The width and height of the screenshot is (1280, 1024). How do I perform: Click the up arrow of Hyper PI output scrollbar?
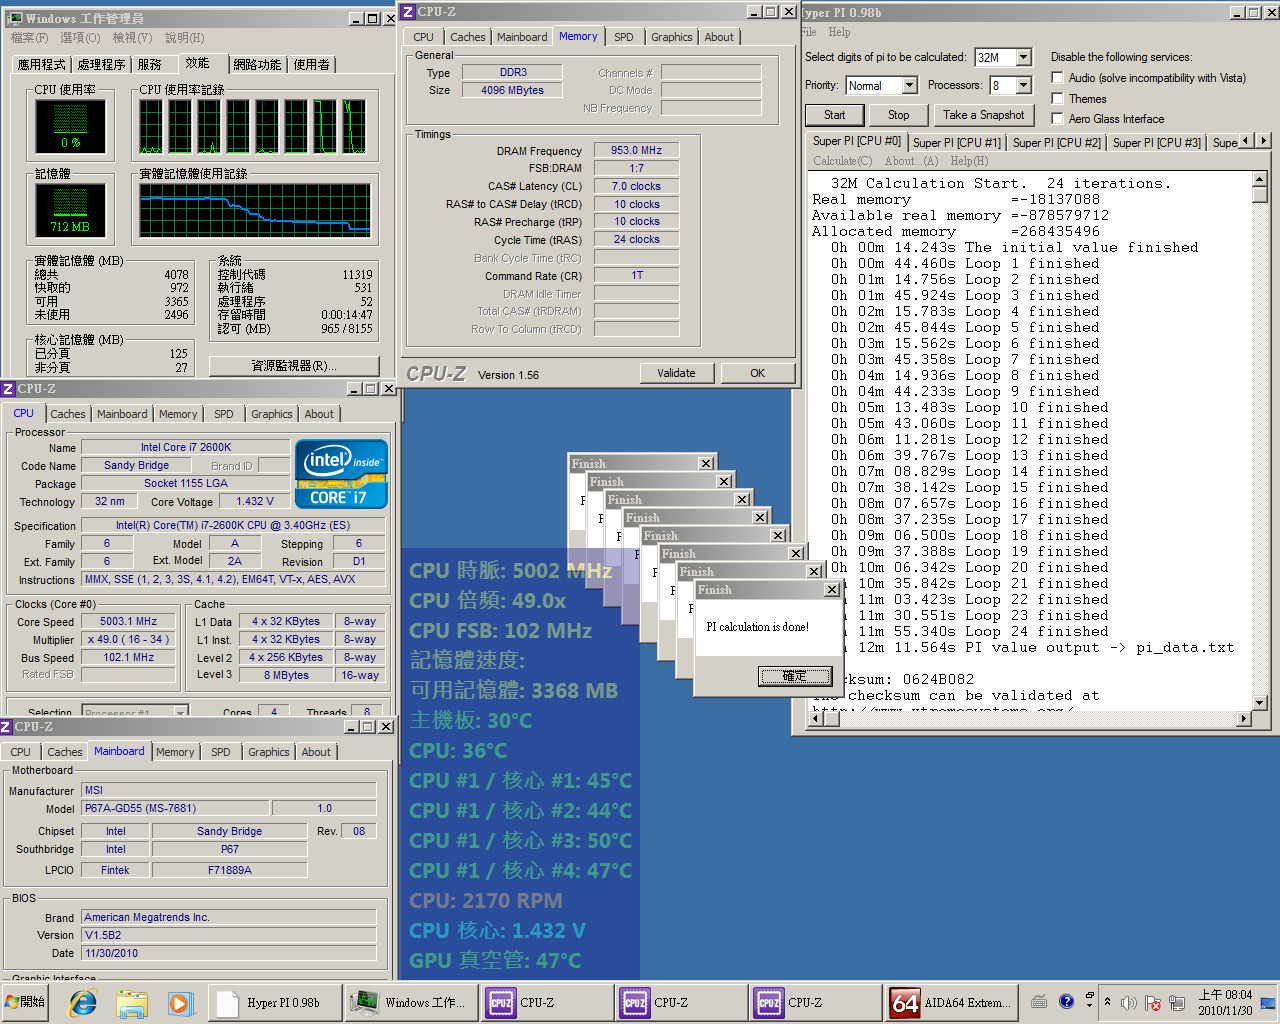(x=1259, y=180)
